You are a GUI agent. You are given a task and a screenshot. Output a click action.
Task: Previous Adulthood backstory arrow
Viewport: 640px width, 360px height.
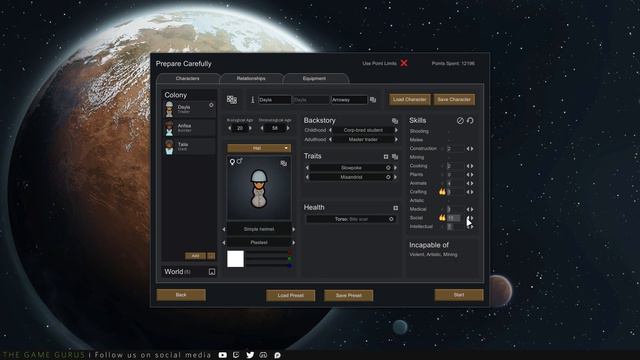tap(330, 140)
